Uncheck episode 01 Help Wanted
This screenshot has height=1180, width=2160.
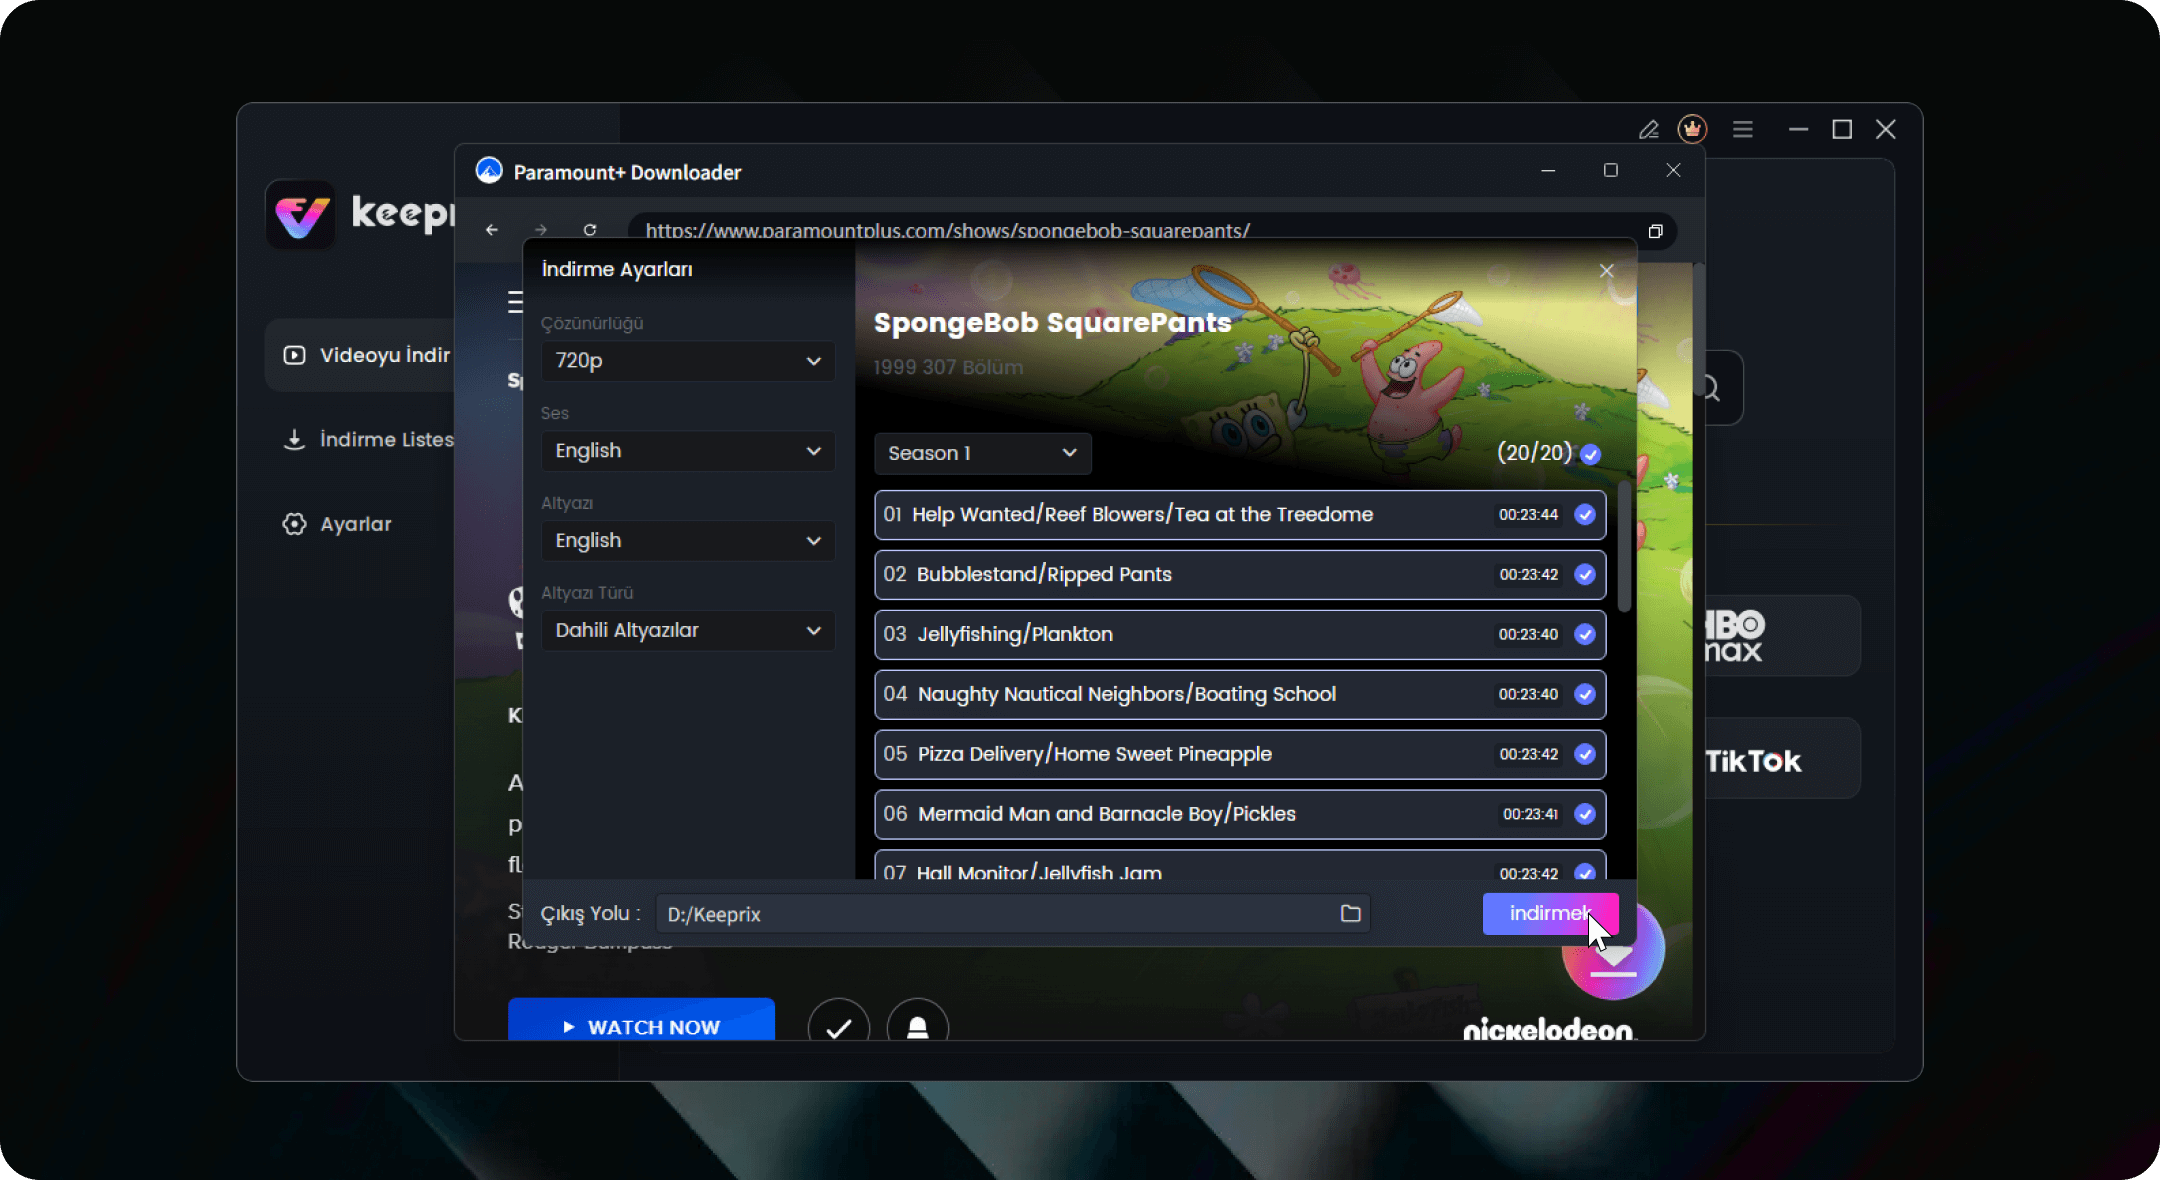[1585, 515]
